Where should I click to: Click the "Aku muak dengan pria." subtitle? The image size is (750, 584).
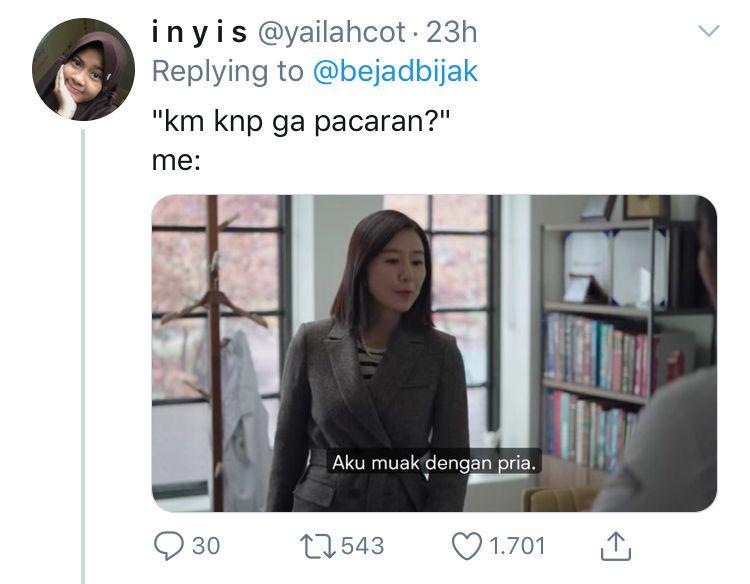pyautogui.click(x=434, y=463)
